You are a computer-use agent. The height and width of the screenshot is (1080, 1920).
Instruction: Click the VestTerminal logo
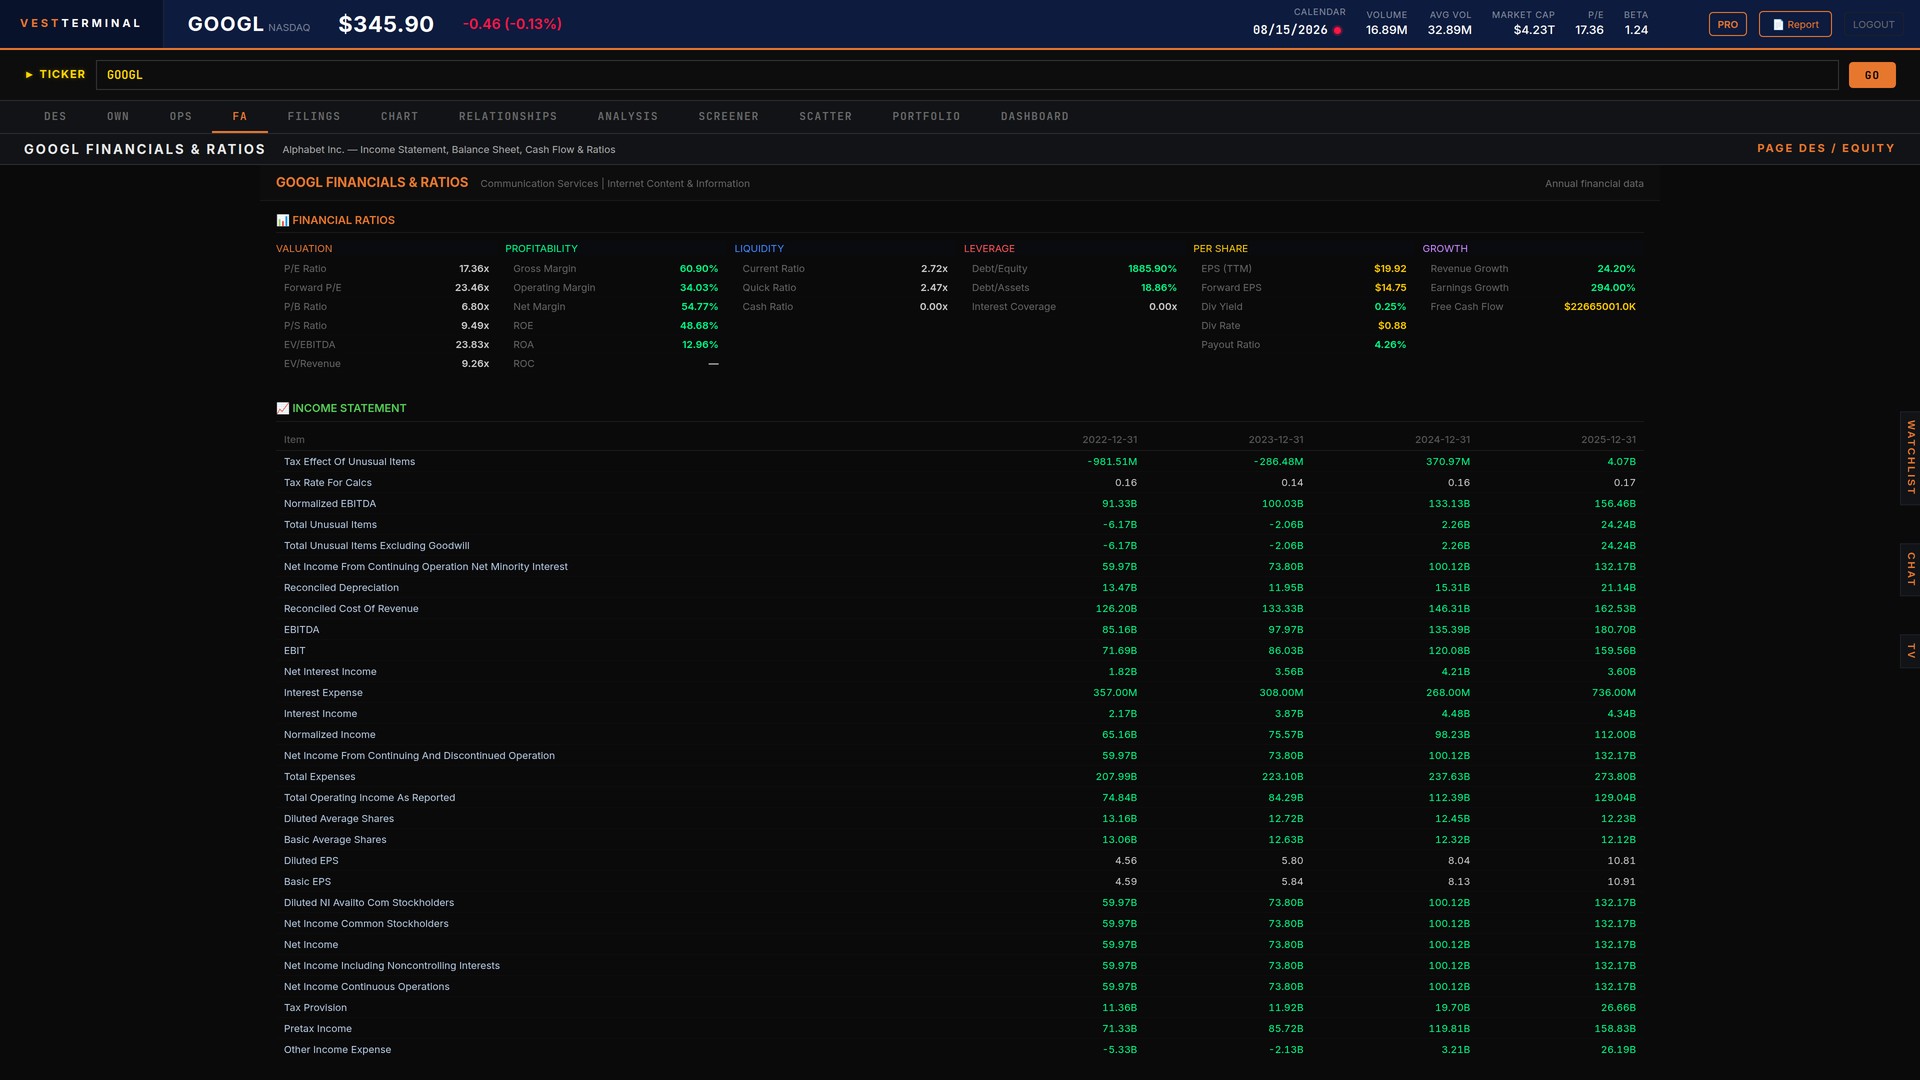point(80,23)
